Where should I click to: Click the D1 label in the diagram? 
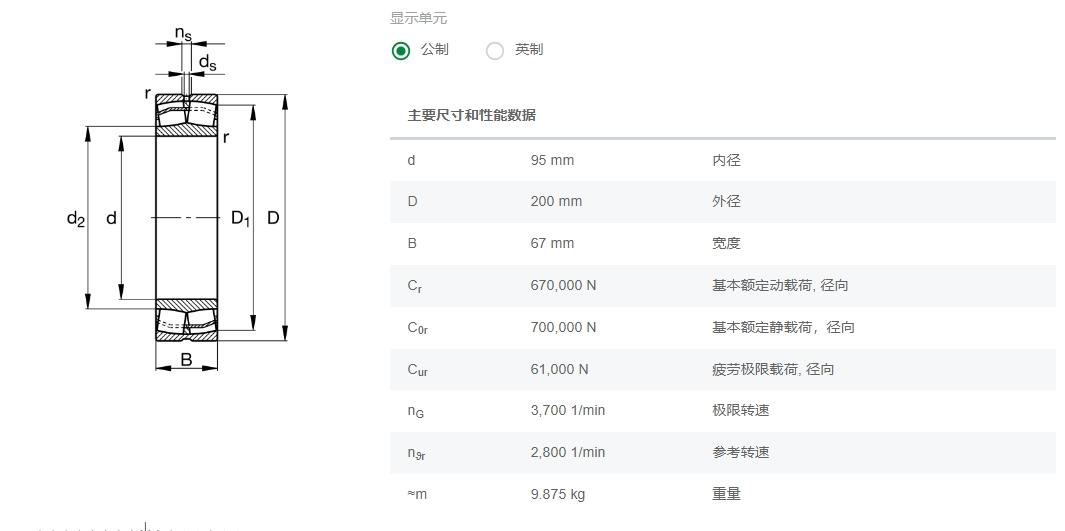pyautogui.click(x=240, y=218)
